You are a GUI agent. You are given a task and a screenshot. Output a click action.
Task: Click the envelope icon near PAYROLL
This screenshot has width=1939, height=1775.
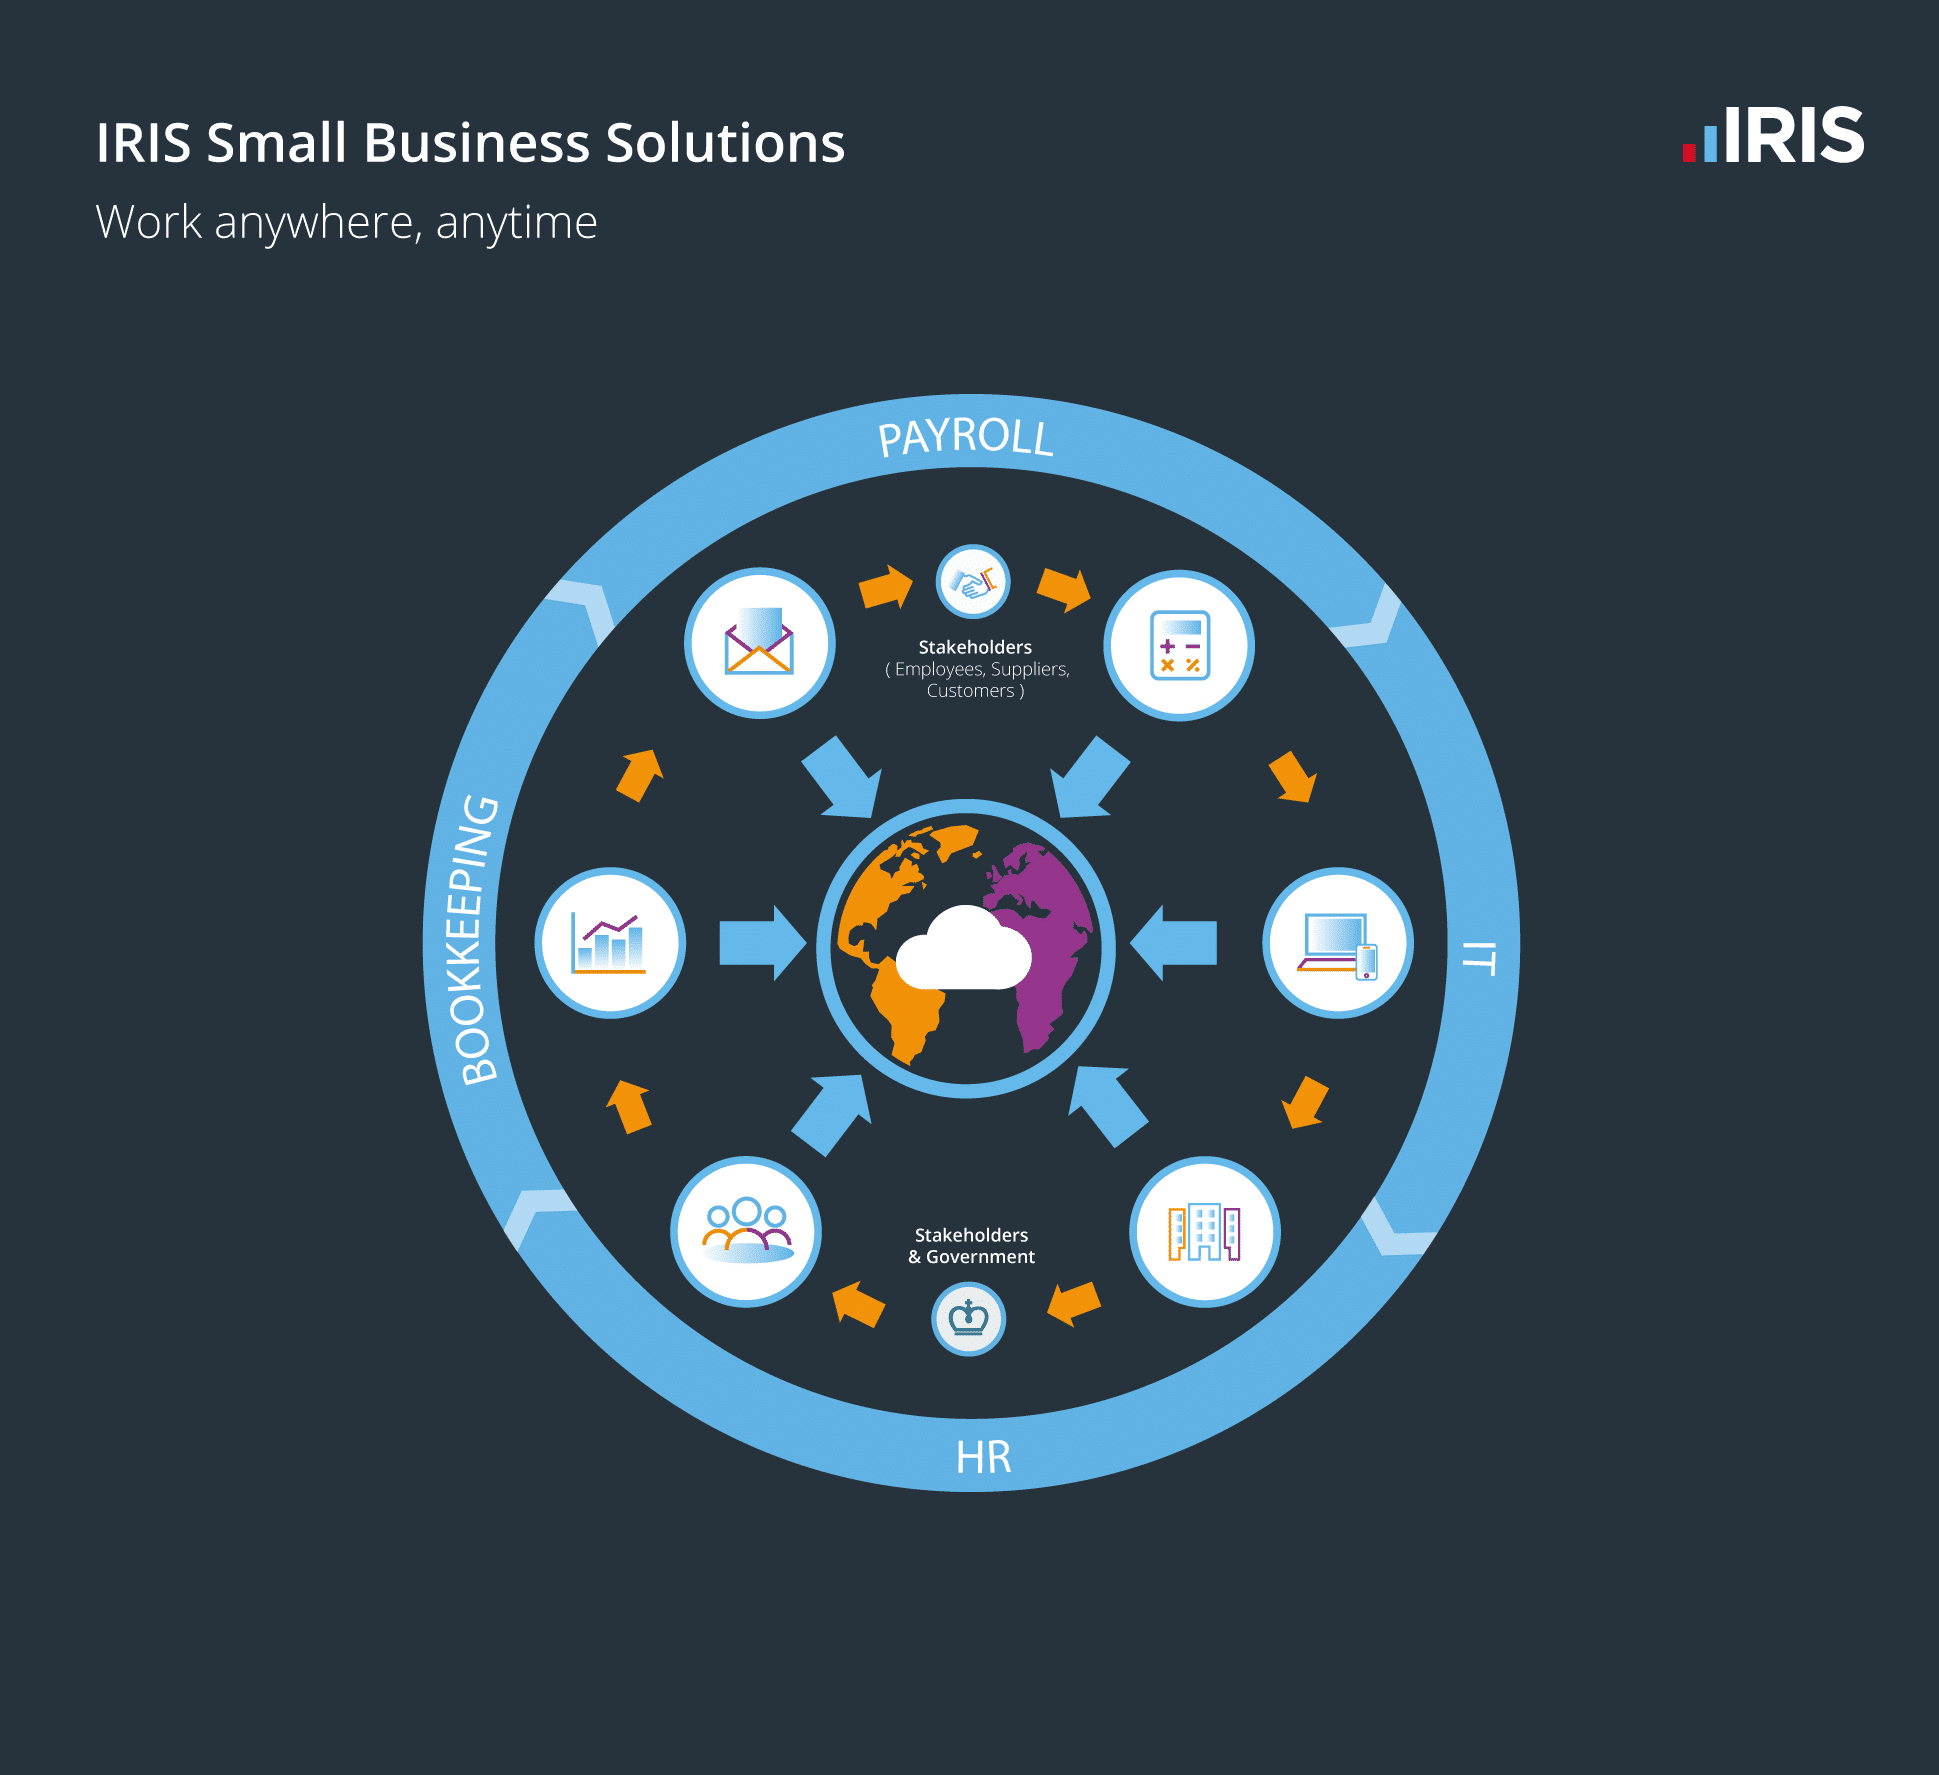[759, 643]
